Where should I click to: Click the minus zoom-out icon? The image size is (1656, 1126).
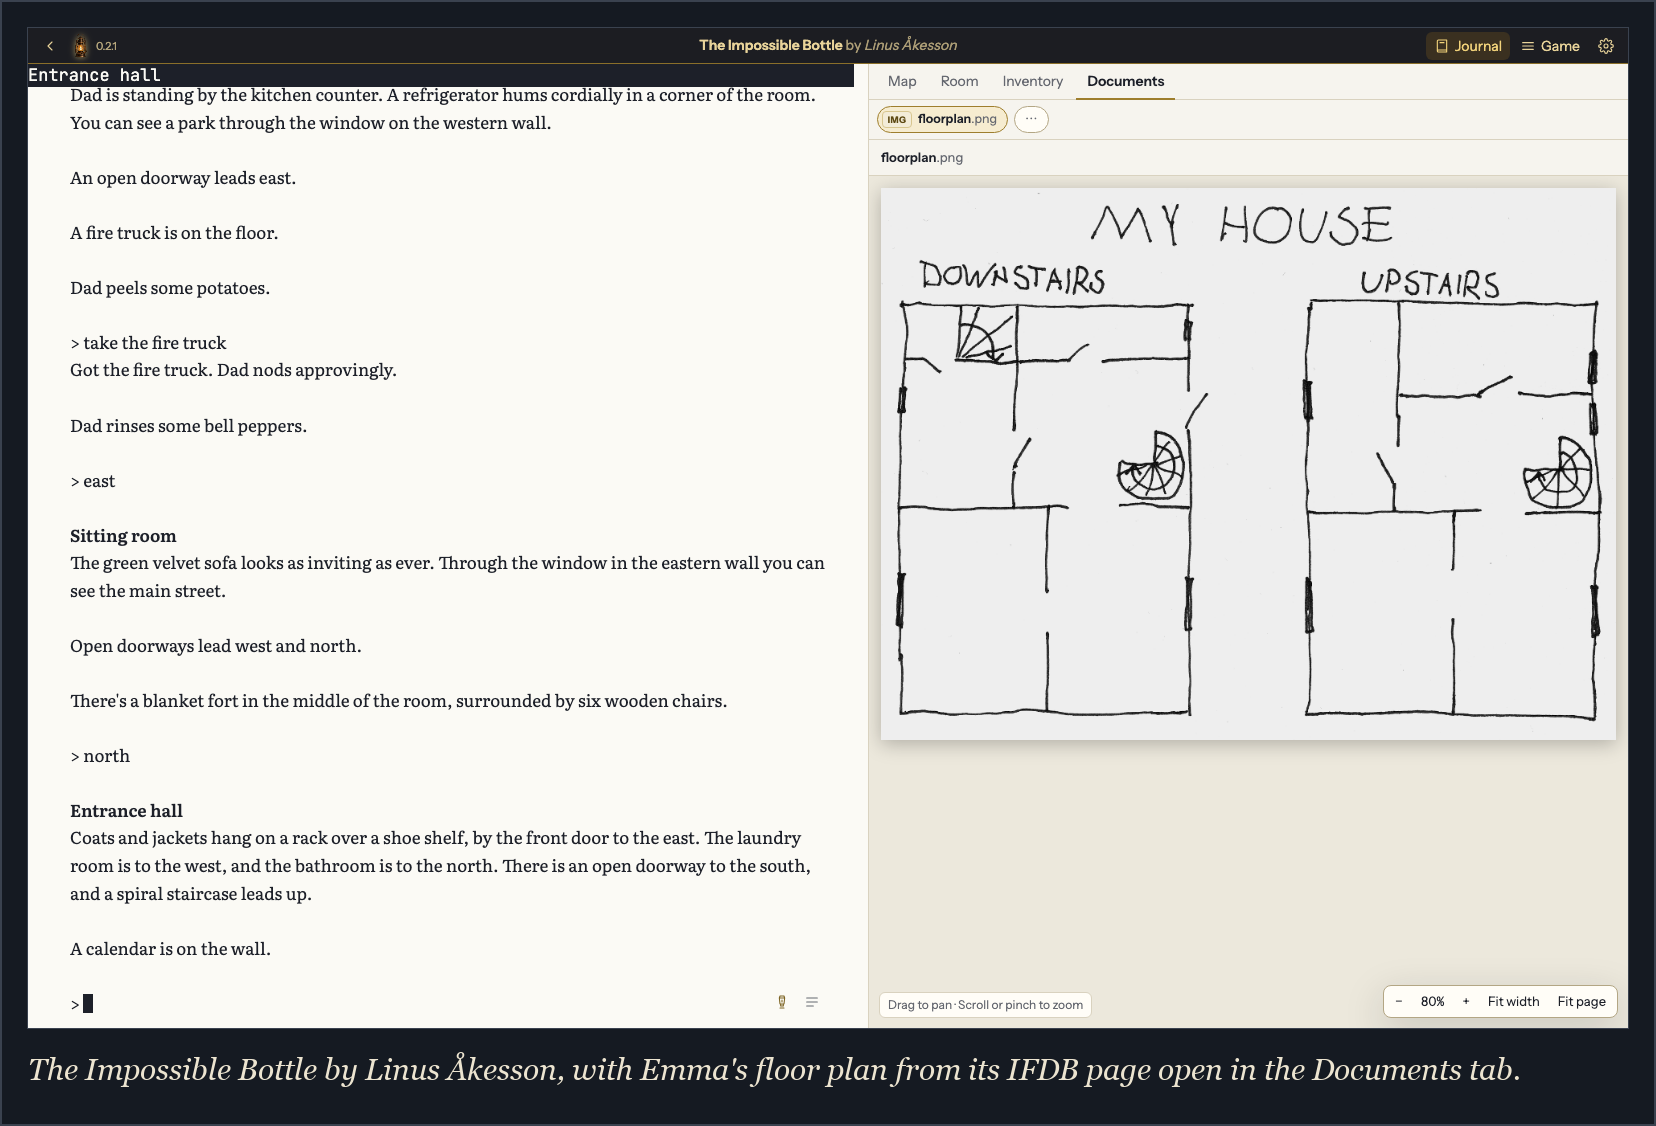(1399, 1001)
